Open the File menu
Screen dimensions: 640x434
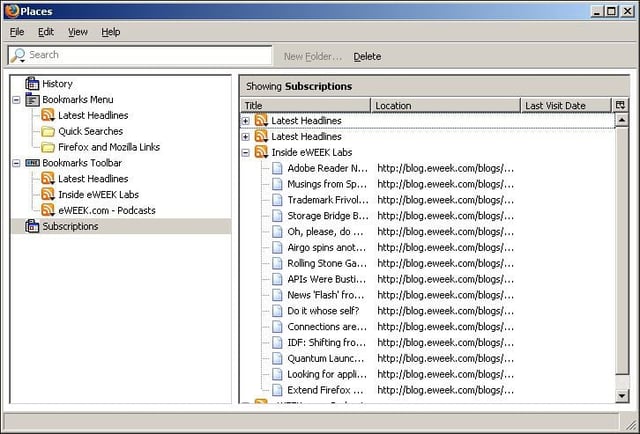coord(17,32)
